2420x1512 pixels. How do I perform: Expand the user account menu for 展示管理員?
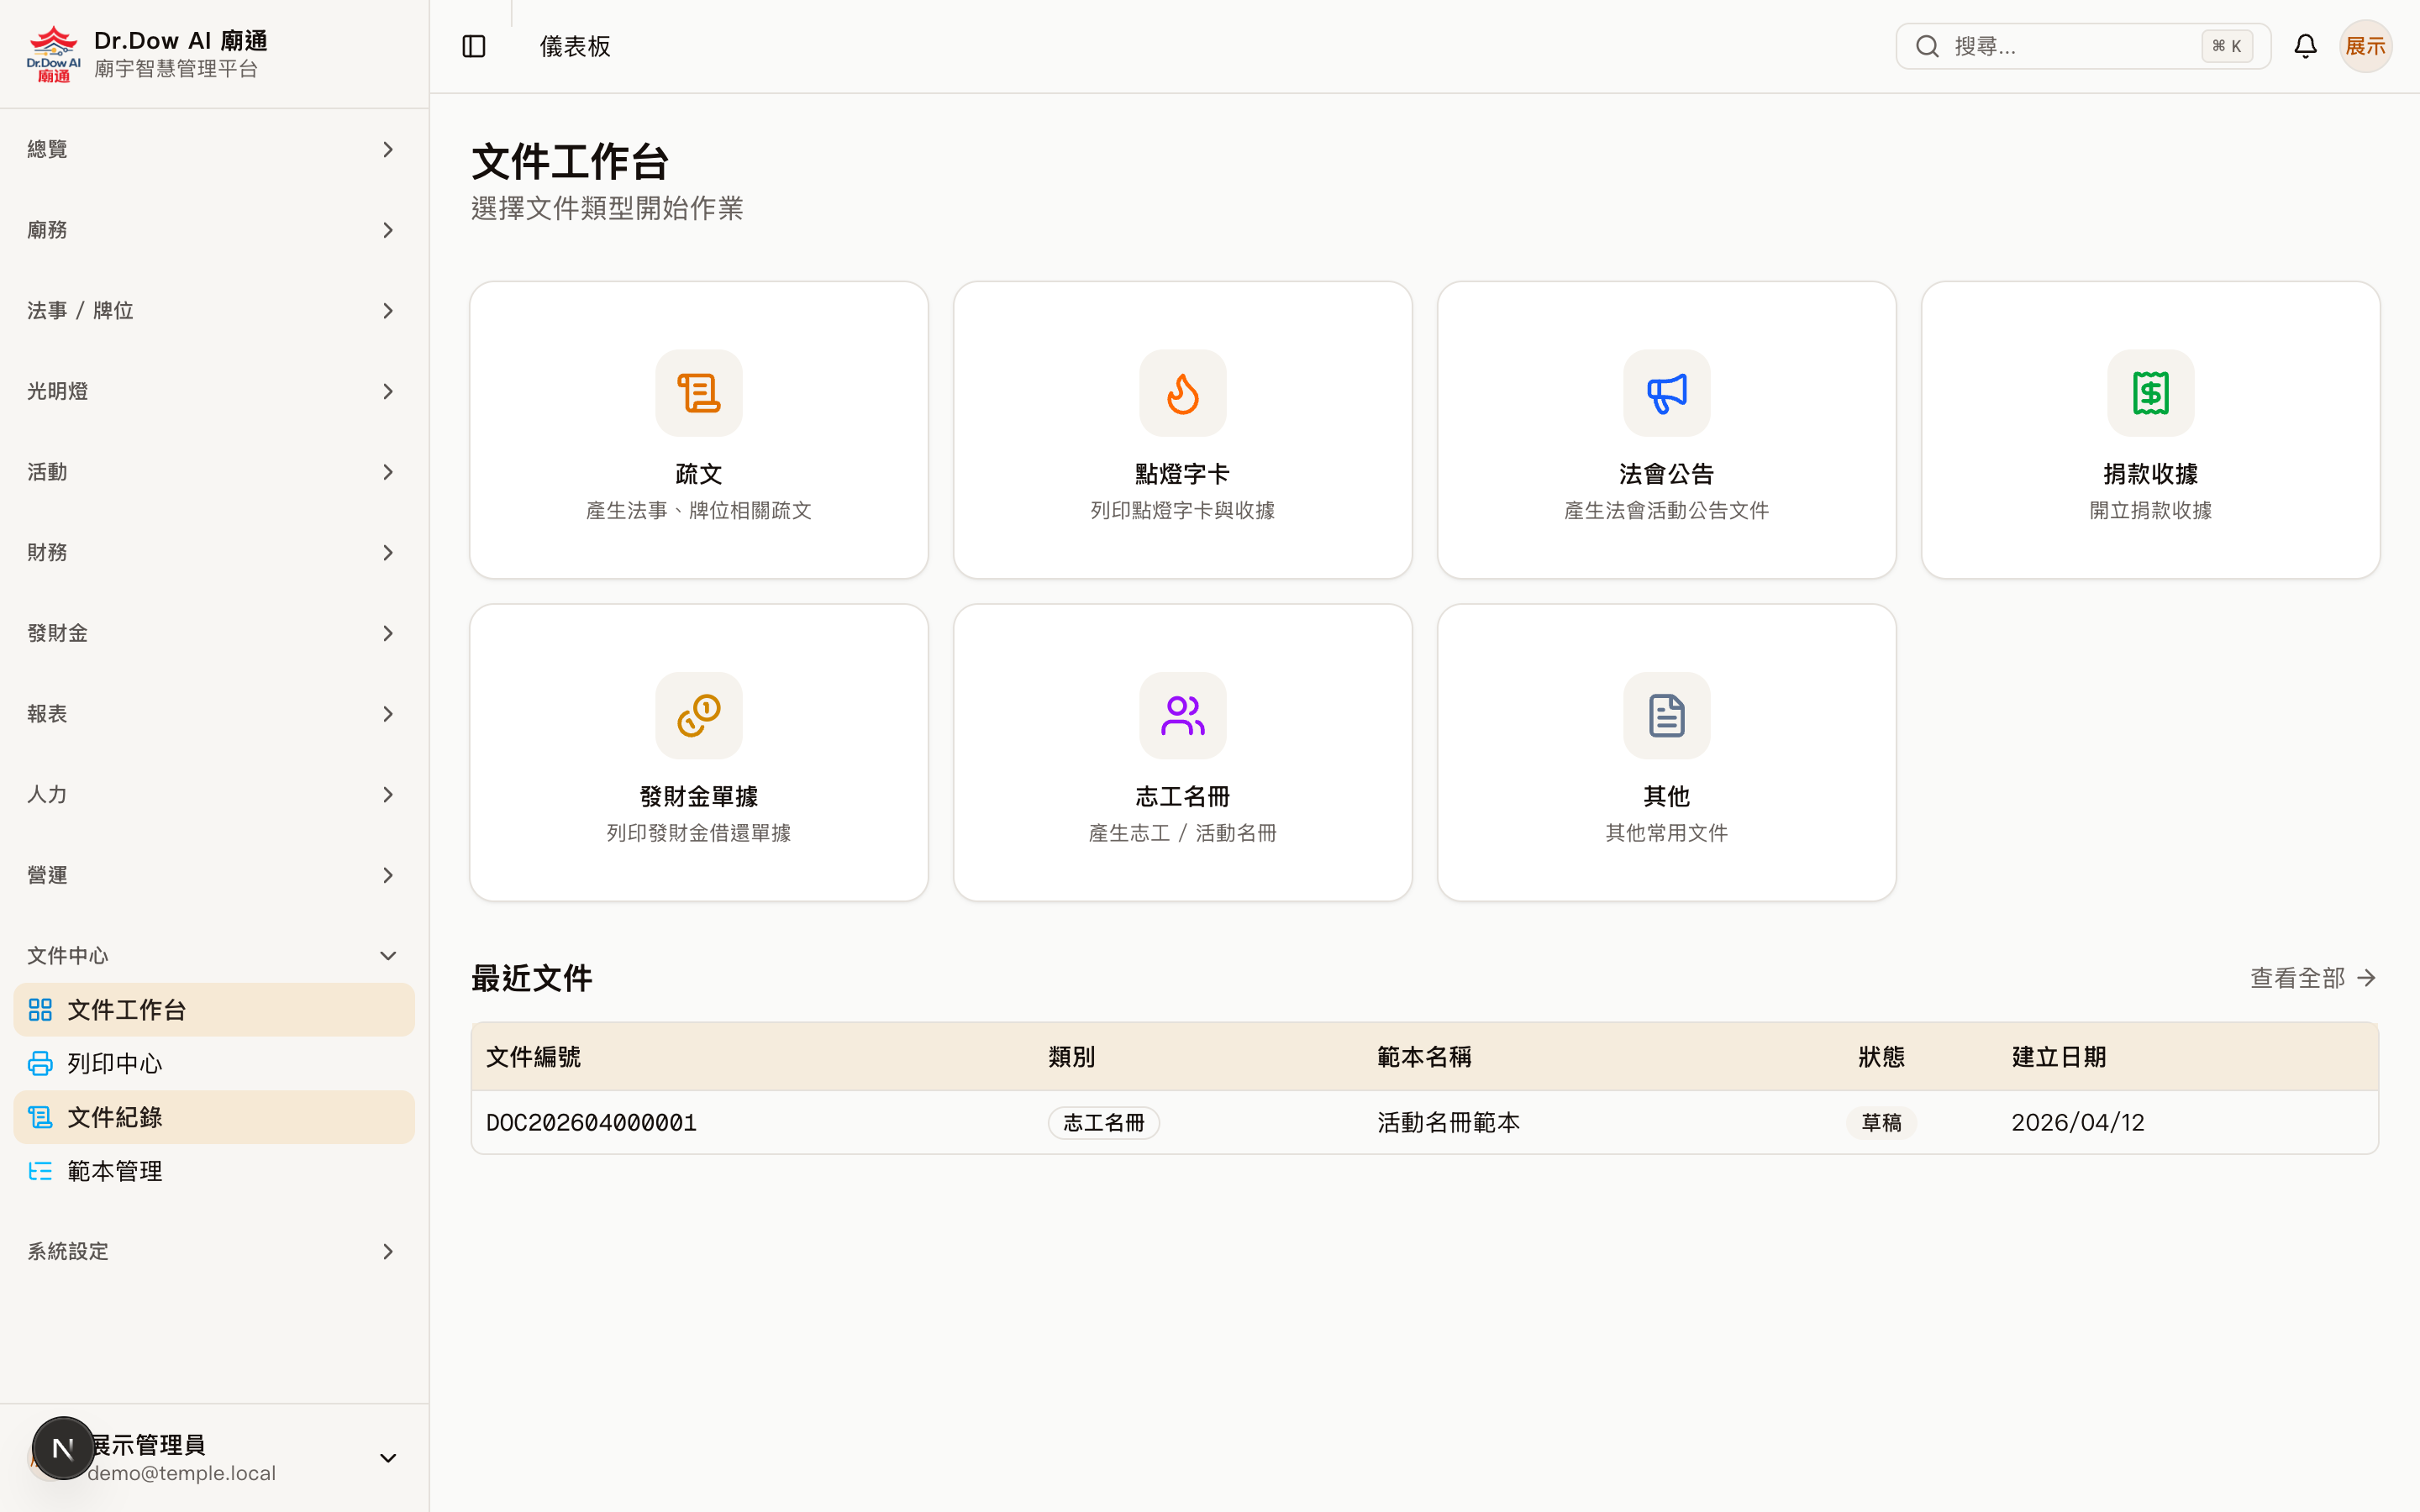(x=388, y=1457)
